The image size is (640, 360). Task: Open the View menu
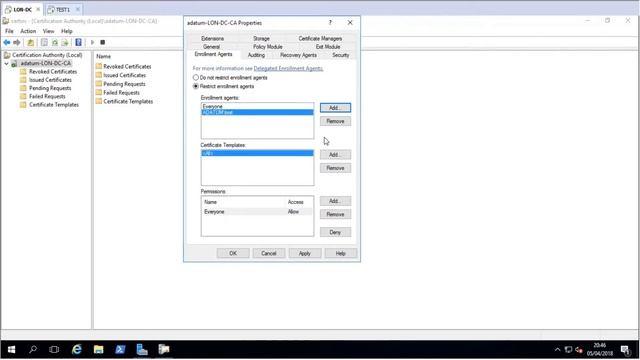click(48, 31)
